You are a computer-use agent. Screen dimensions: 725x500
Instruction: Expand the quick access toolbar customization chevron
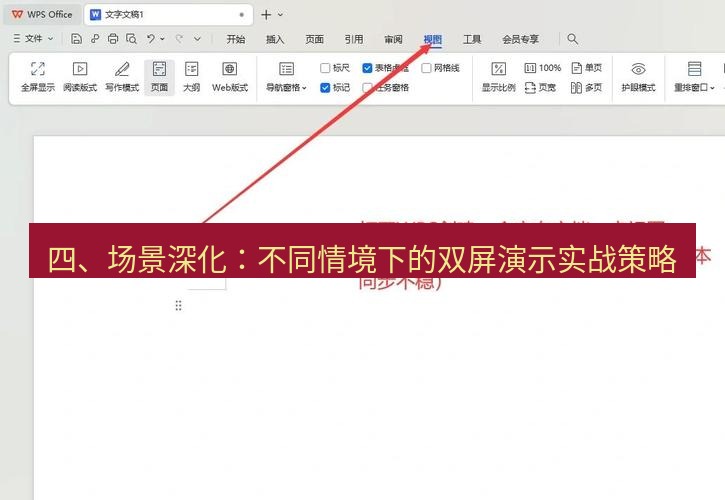pos(197,39)
